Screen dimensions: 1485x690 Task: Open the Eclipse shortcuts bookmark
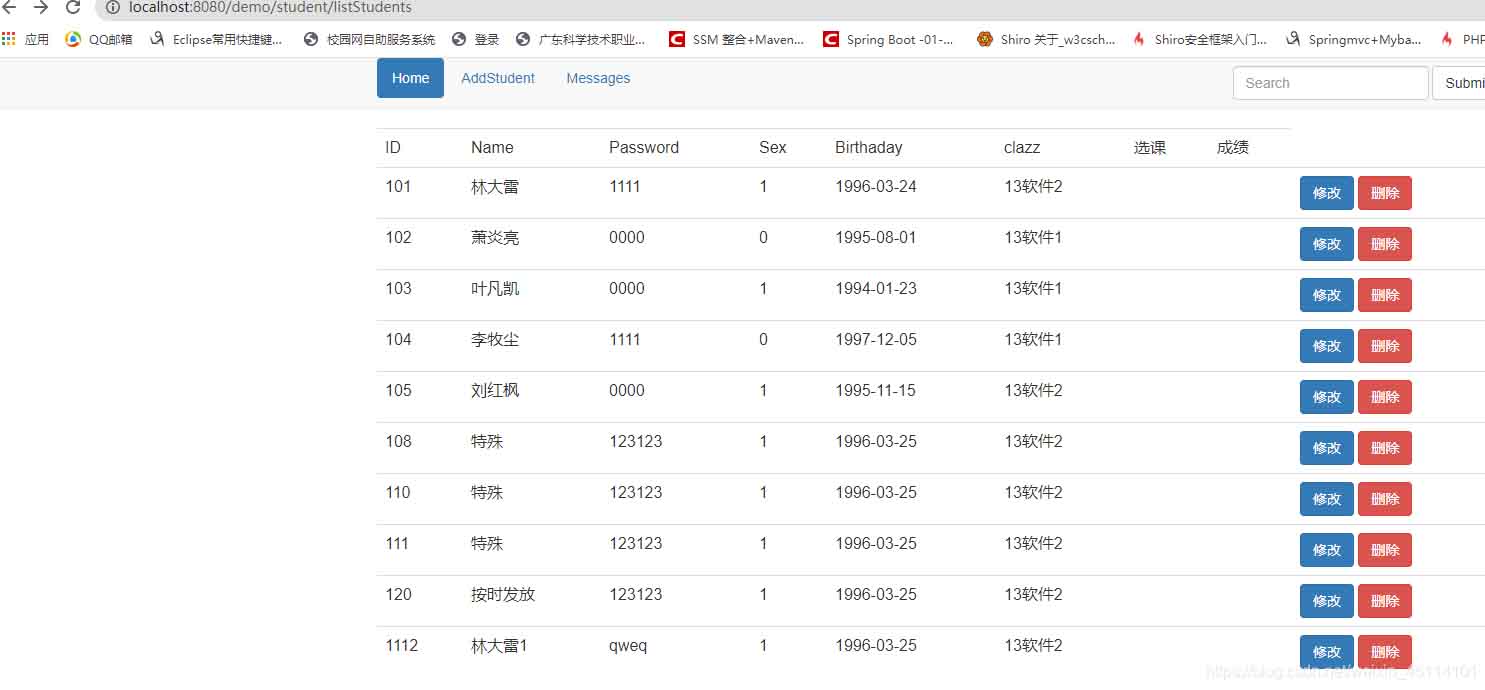point(216,40)
